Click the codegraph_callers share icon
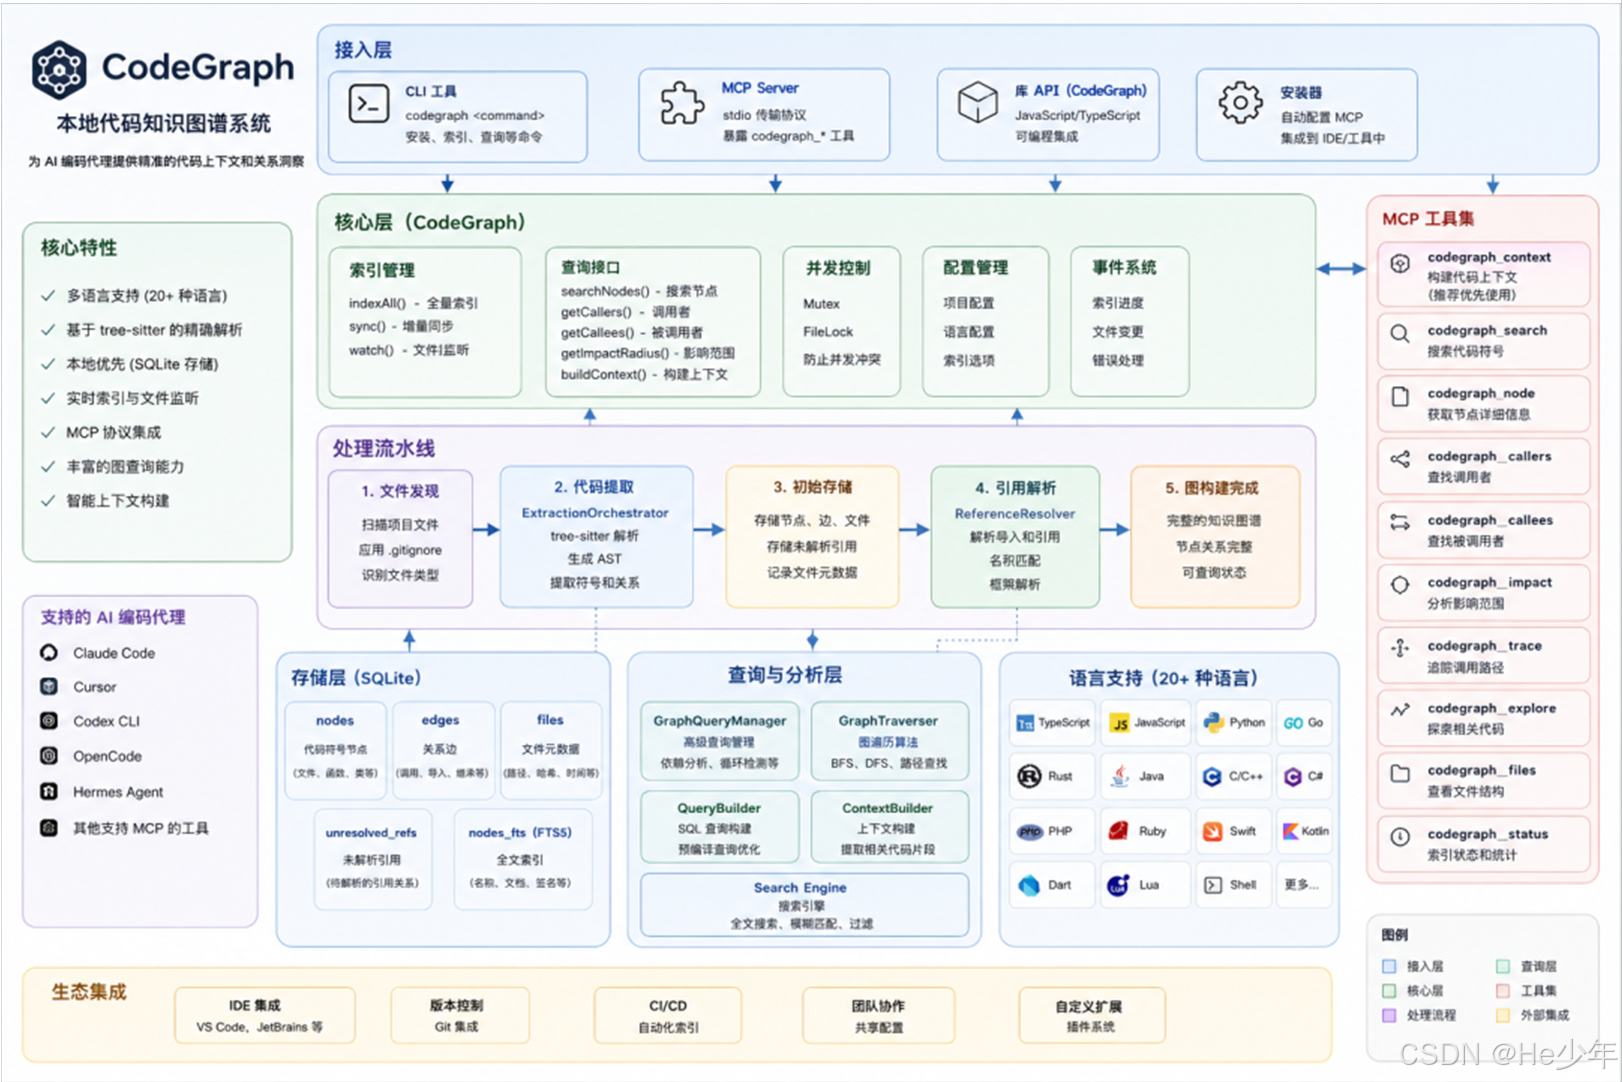This screenshot has width=1622, height=1082. pyautogui.click(x=1400, y=459)
